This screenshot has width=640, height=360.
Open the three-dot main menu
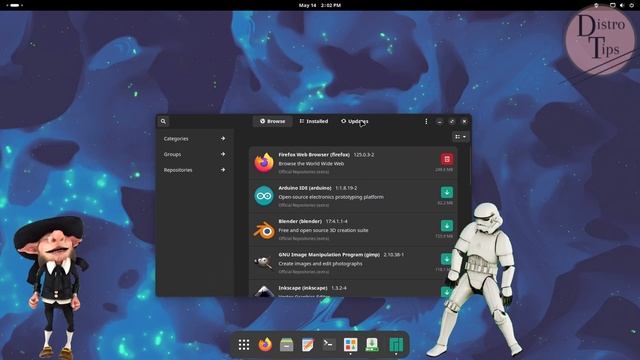(x=426, y=121)
